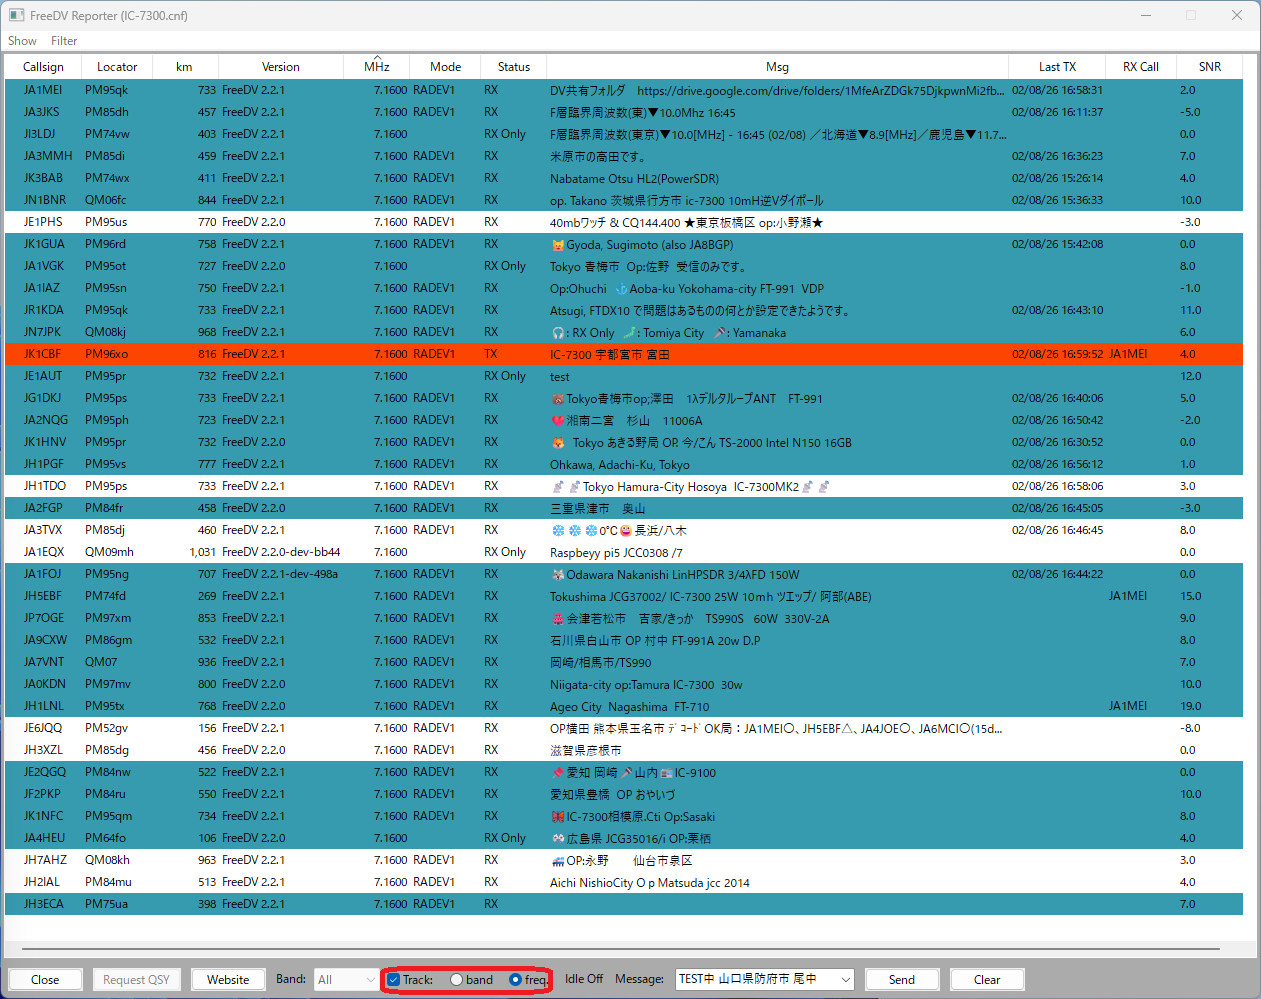Click the SNR 19.0 cell for JH1LNL

(1190, 706)
